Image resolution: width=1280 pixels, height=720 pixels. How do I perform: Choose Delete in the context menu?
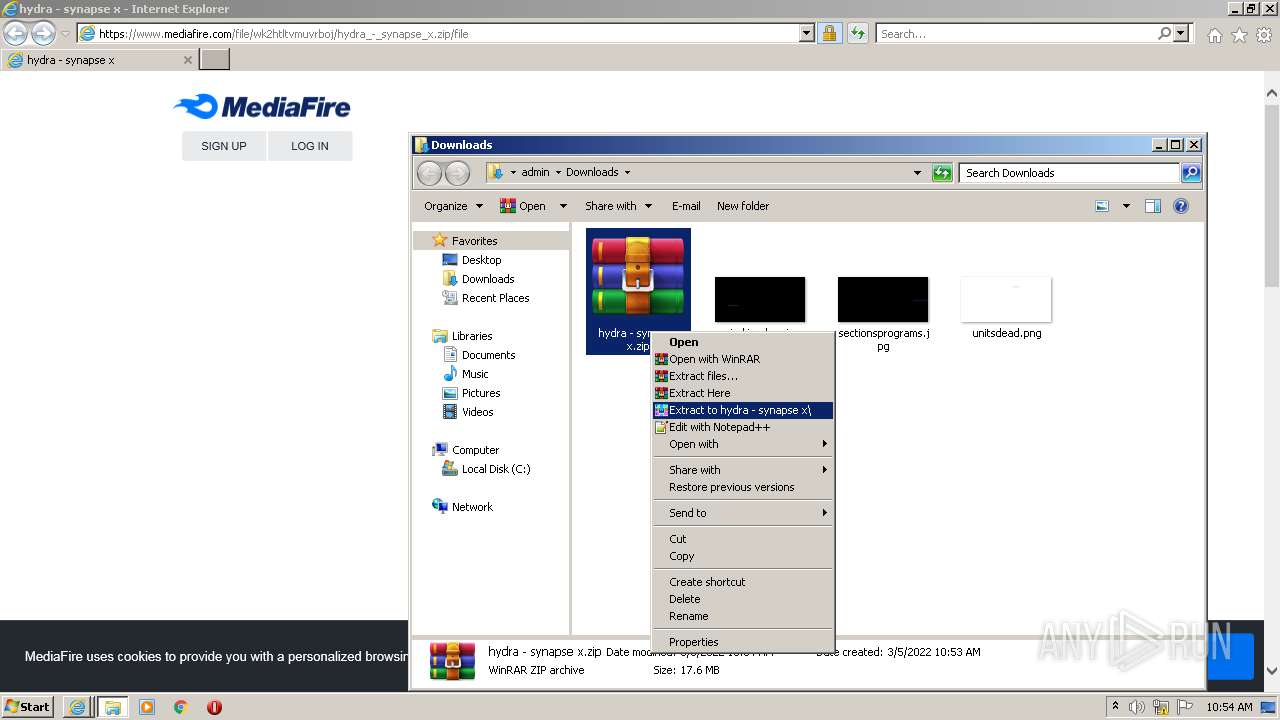coord(742,599)
